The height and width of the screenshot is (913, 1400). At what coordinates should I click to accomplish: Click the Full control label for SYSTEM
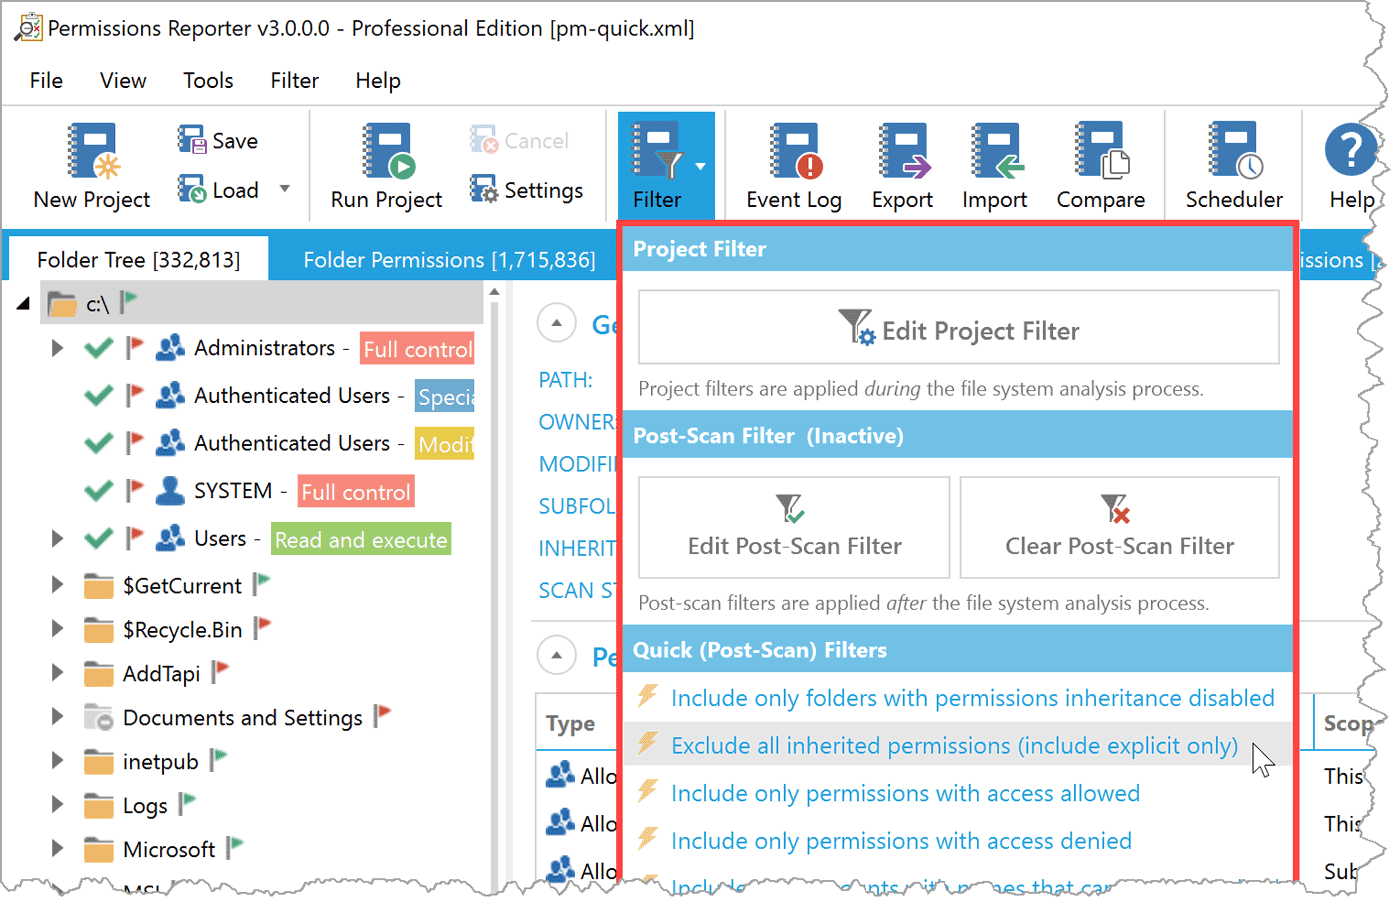click(x=356, y=492)
